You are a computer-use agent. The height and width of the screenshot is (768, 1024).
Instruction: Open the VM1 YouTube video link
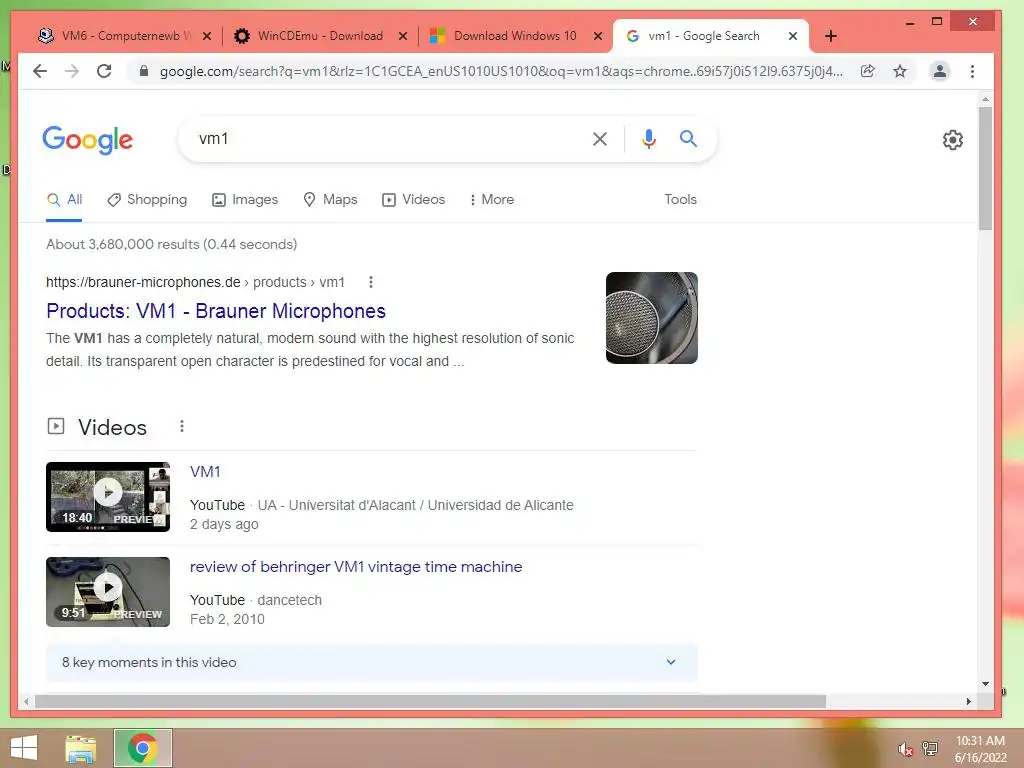[x=205, y=472]
